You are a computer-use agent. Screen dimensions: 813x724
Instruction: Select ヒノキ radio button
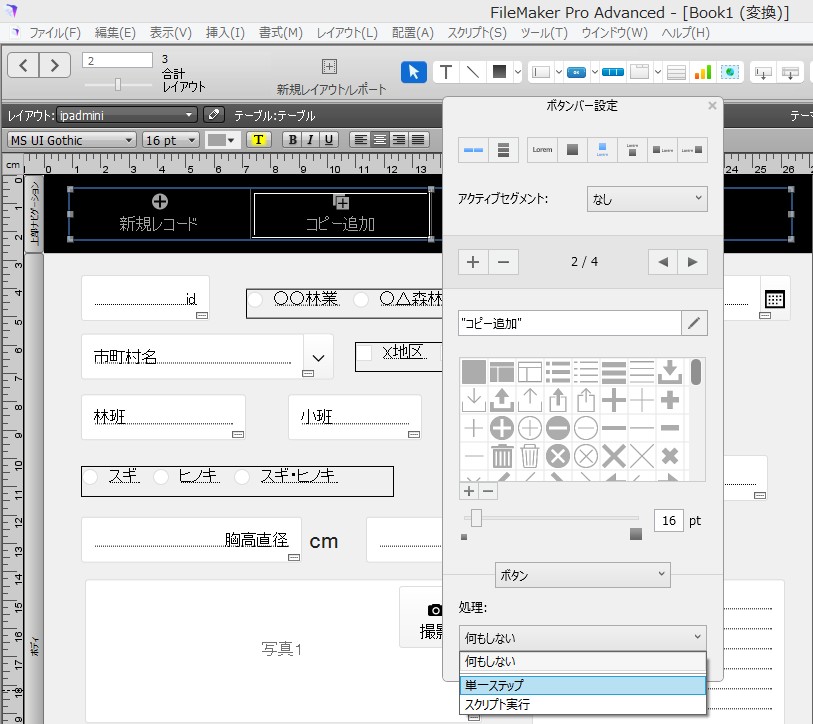tap(161, 477)
